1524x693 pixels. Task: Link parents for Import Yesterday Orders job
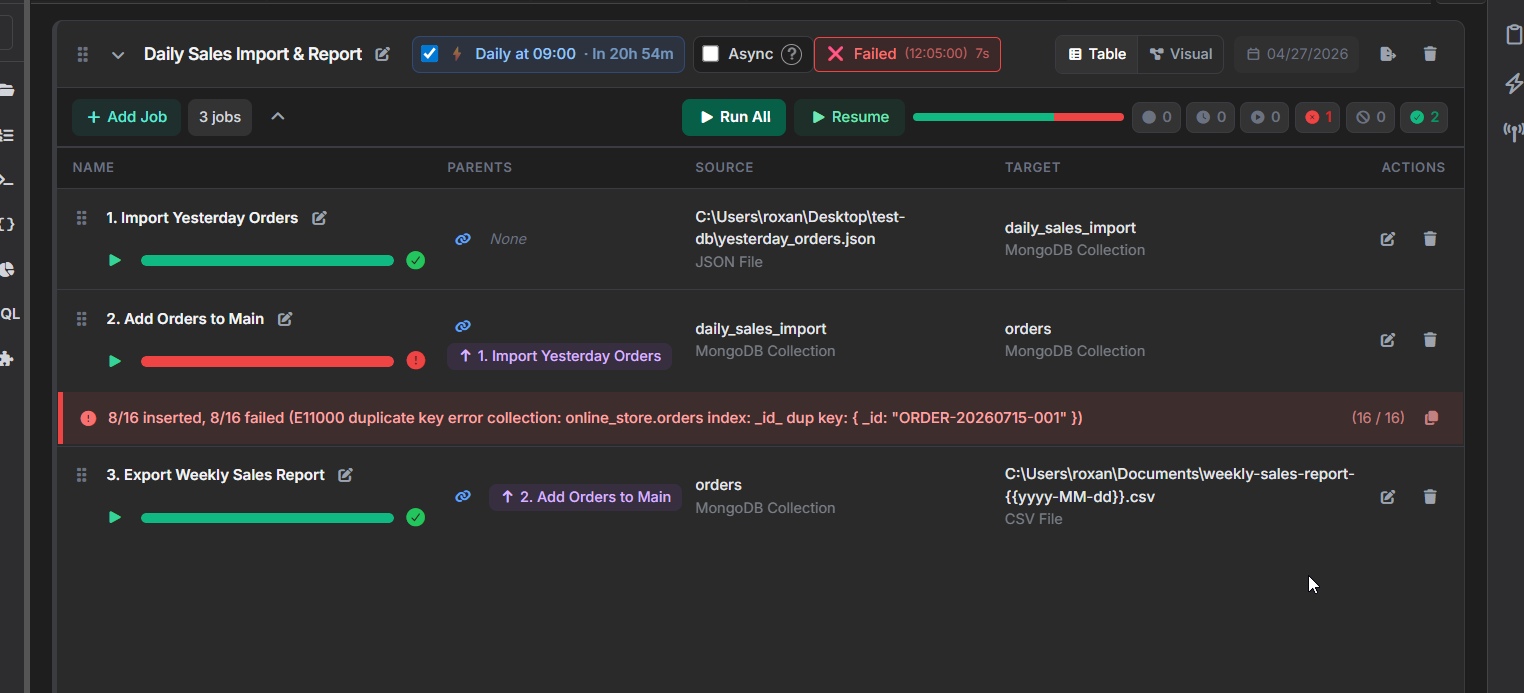click(463, 239)
